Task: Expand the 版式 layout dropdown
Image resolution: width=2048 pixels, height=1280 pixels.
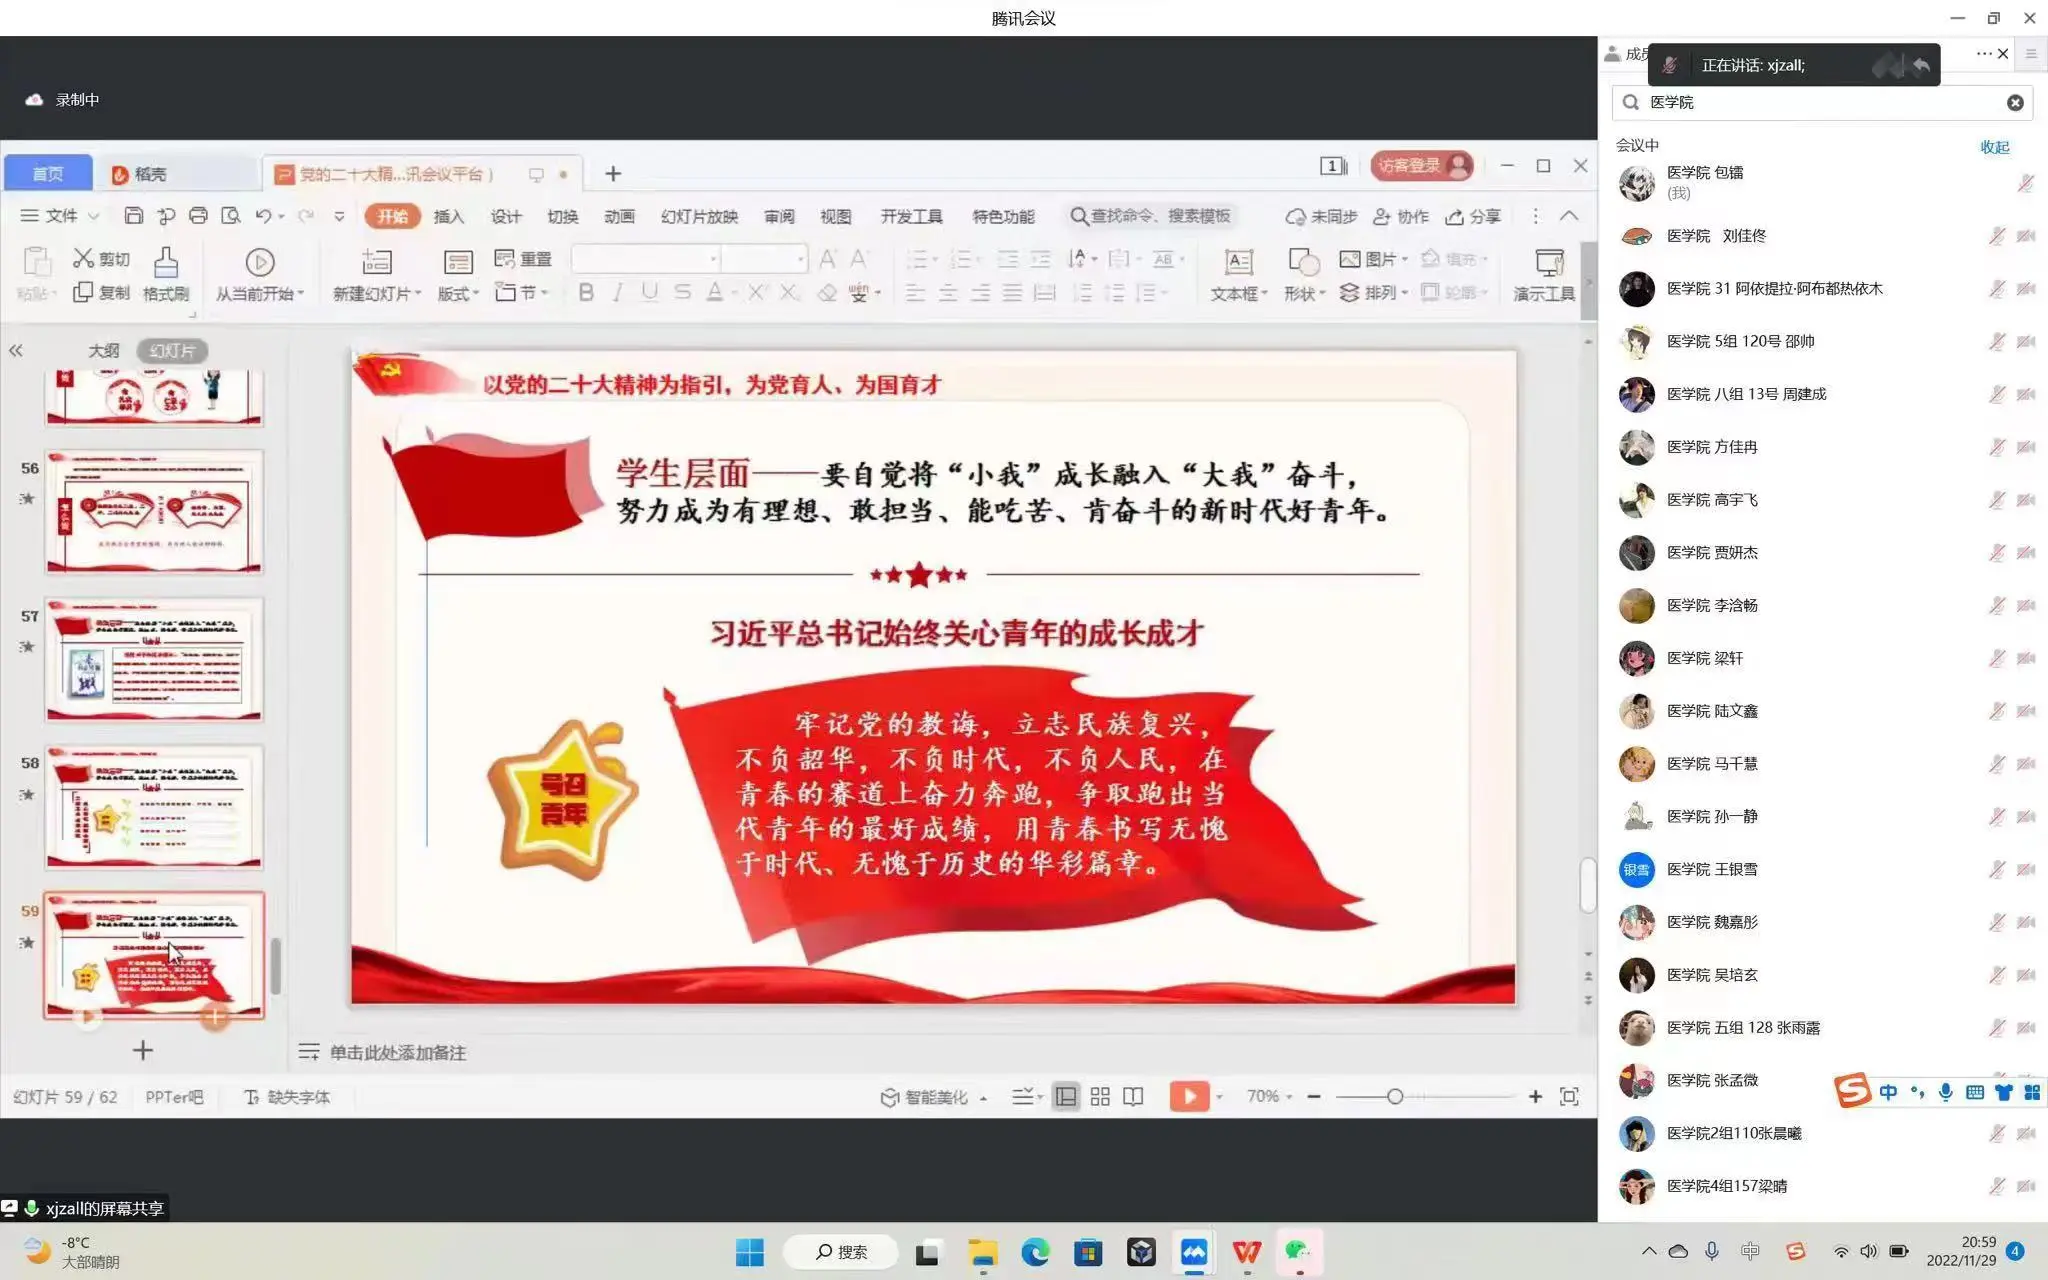Action: [x=458, y=293]
